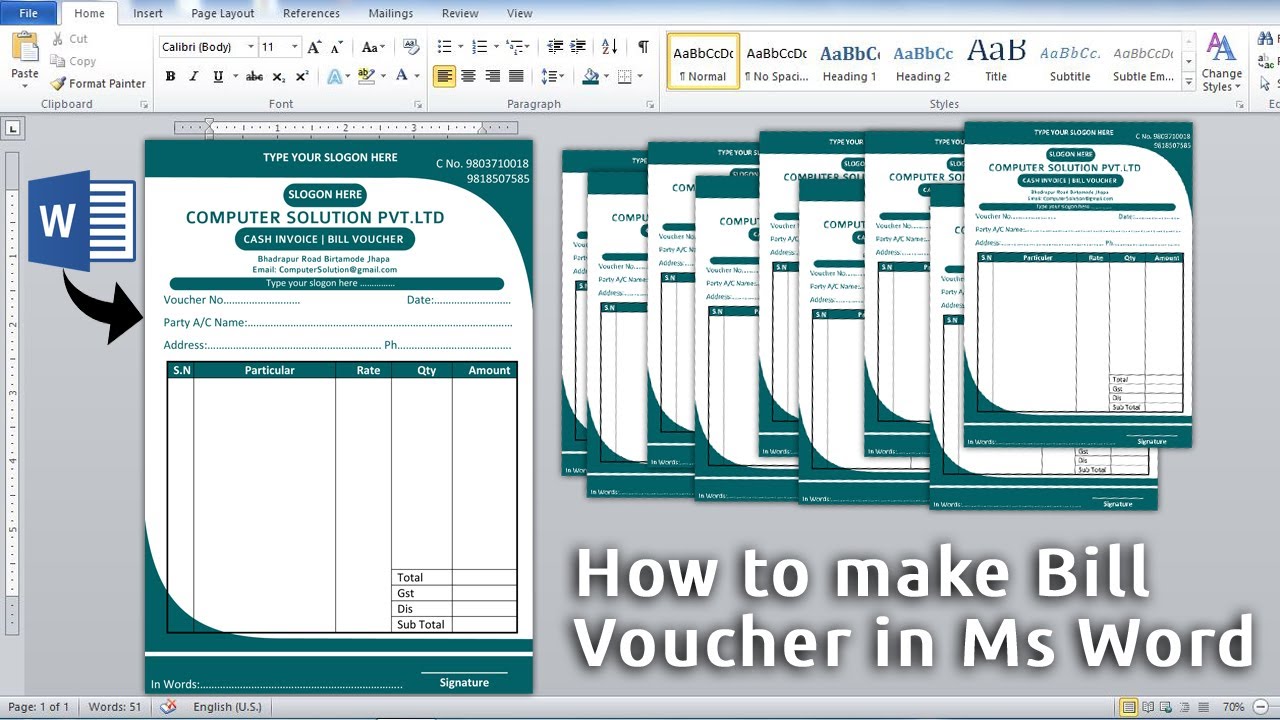Switch to the Mailings tab

pyautogui.click(x=390, y=13)
